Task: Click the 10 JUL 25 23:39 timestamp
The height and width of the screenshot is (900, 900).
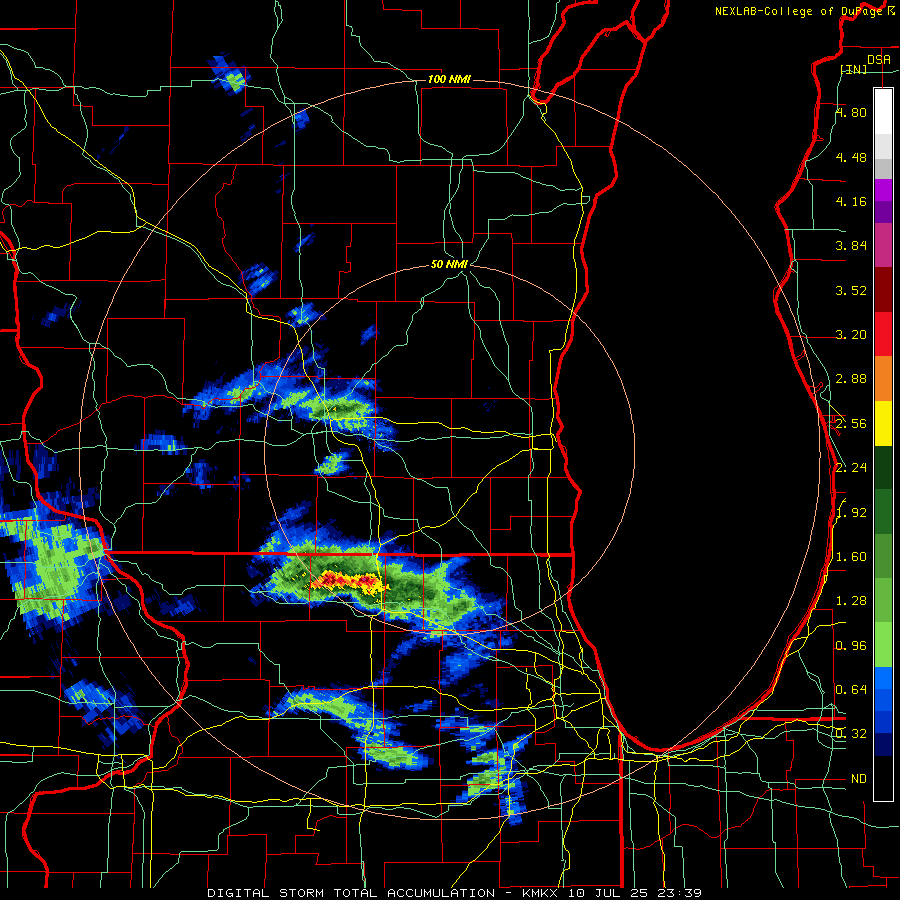Action: tap(635, 893)
